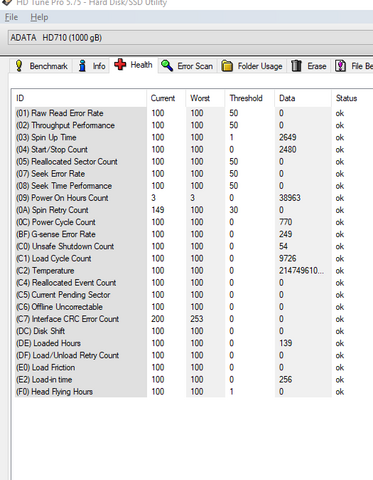Click the Power On Hours data value 38963

click(290, 198)
